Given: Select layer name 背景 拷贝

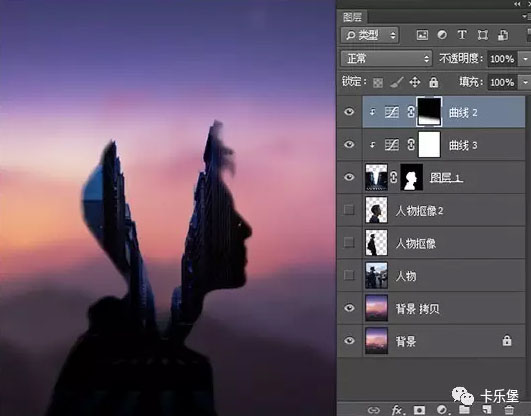Looking at the screenshot, I should point(418,309).
